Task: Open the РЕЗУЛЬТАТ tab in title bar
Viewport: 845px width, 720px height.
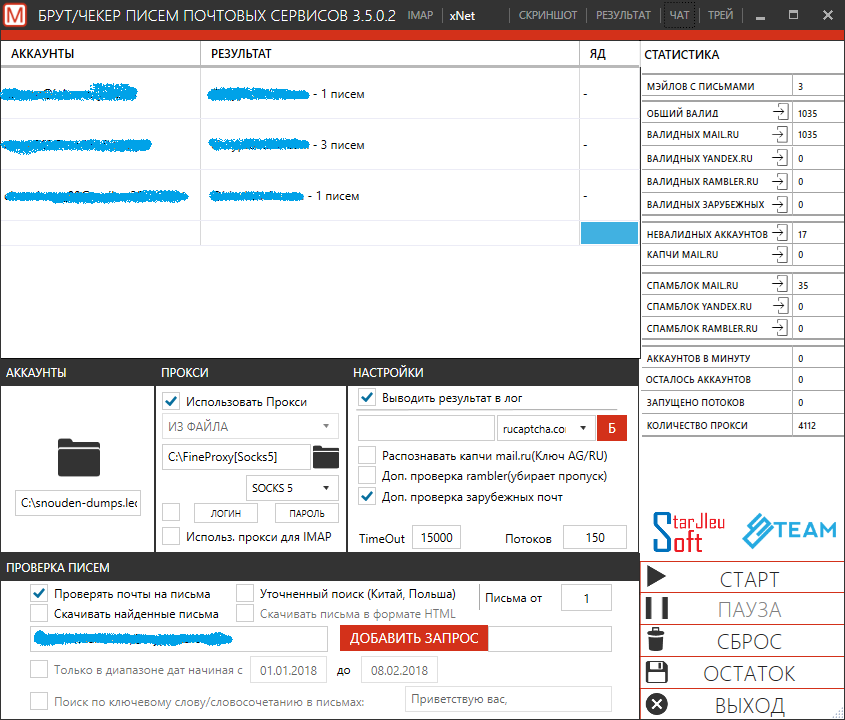Action: tap(625, 16)
